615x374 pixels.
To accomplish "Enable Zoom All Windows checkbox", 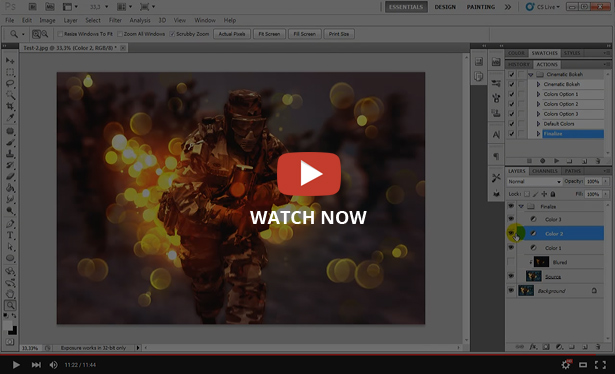I will click(x=120, y=34).
